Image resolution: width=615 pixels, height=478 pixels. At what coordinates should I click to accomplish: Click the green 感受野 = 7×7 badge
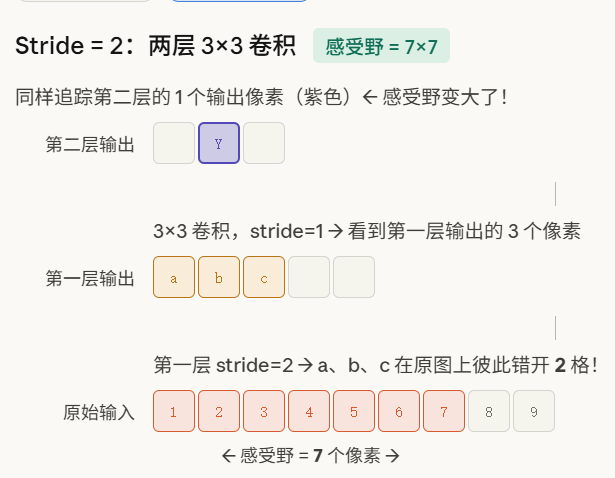(381, 46)
